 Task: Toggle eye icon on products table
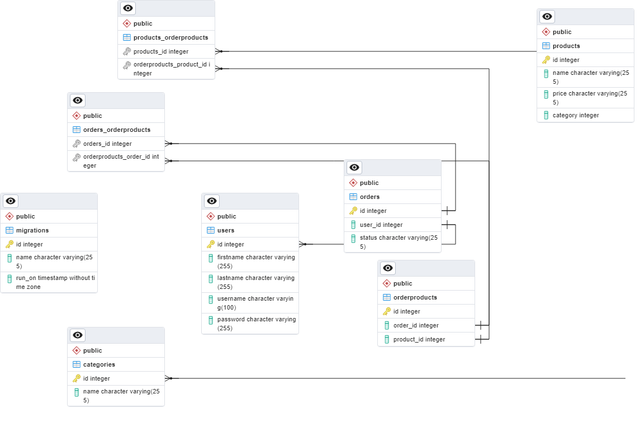click(x=547, y=17)
